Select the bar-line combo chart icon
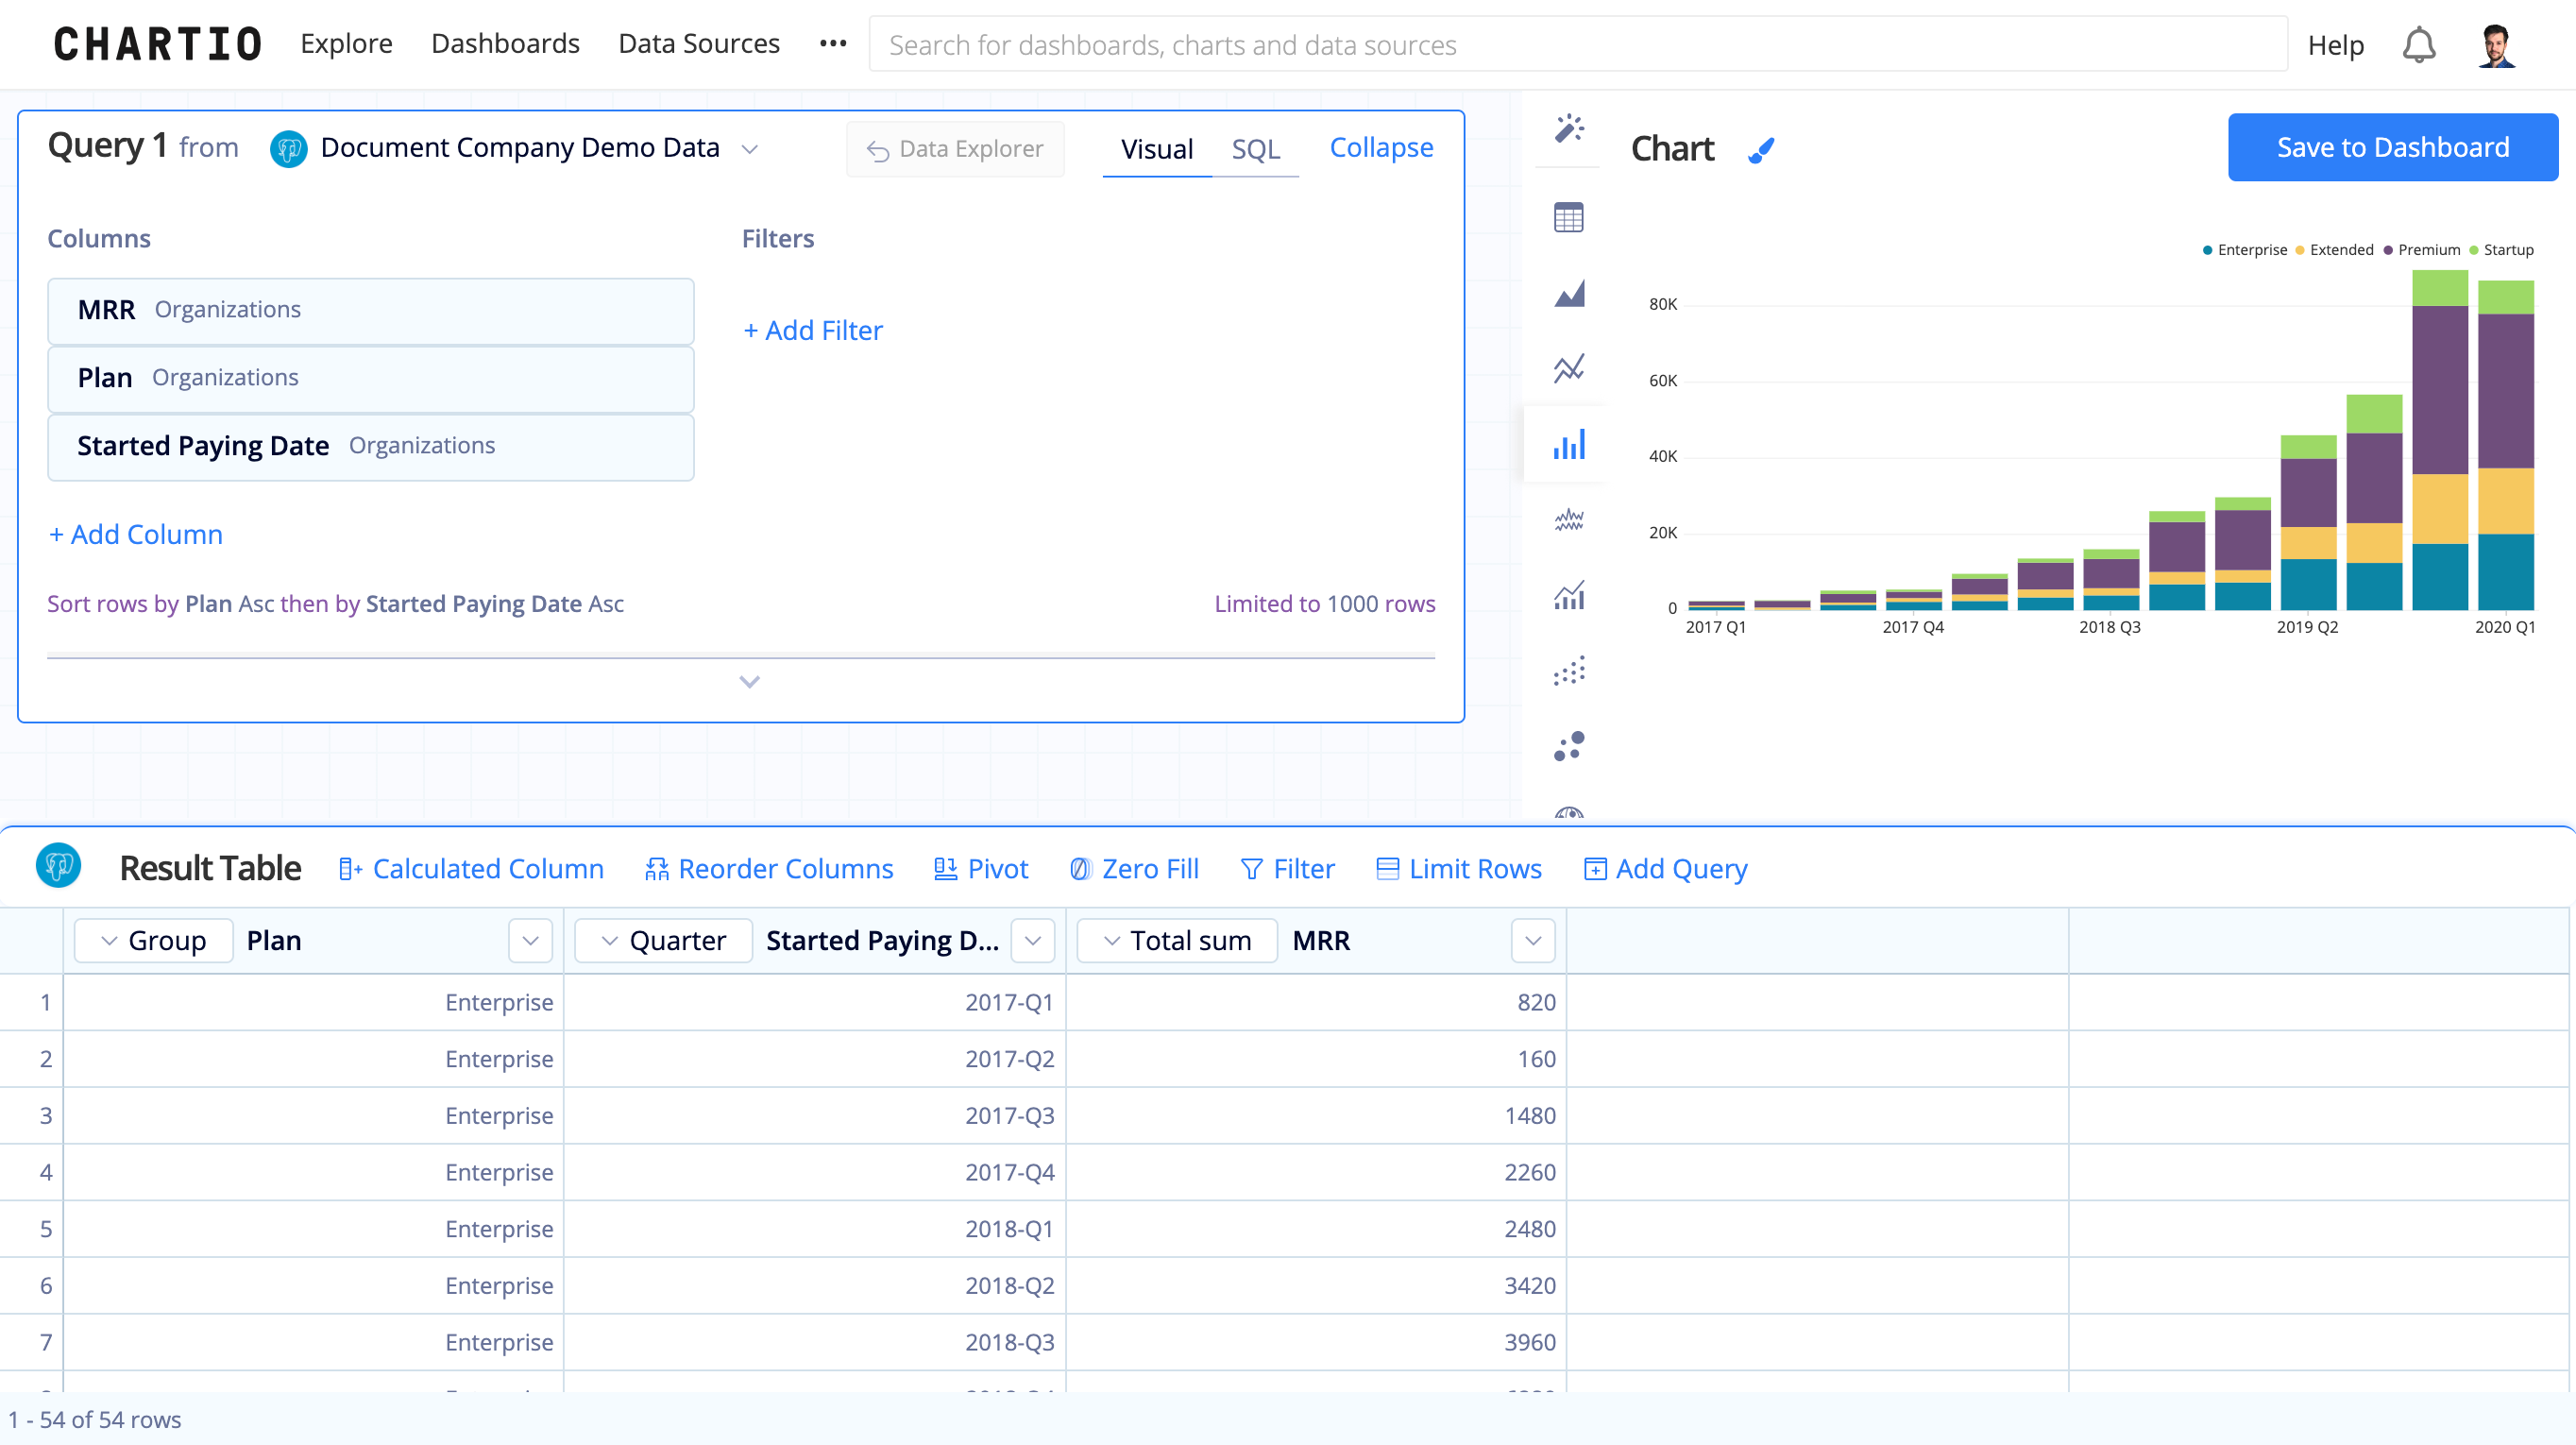The width and height of the screenshot is (2576, 1445). coord(1569,595)
